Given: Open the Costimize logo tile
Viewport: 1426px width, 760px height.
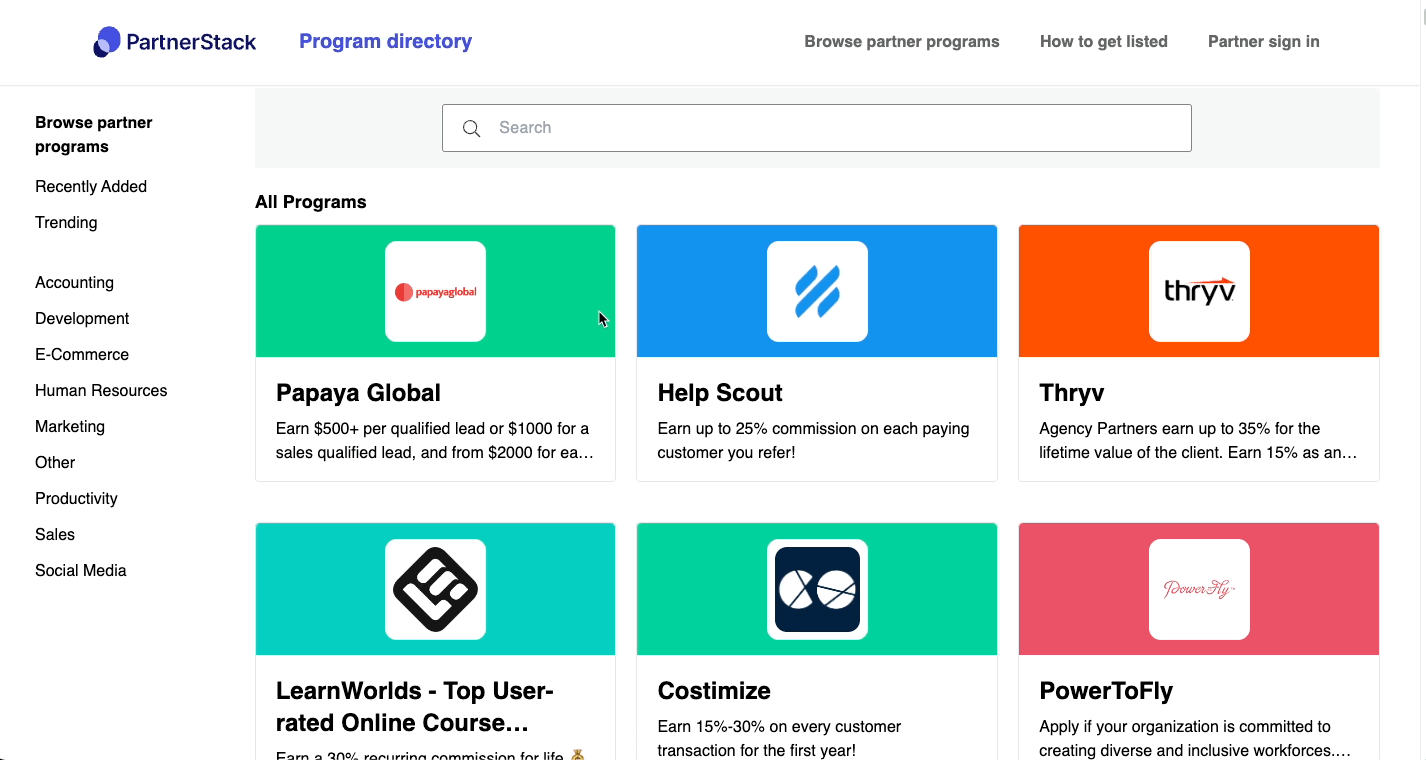Looking at the screenshot, I should pos(817,589).
